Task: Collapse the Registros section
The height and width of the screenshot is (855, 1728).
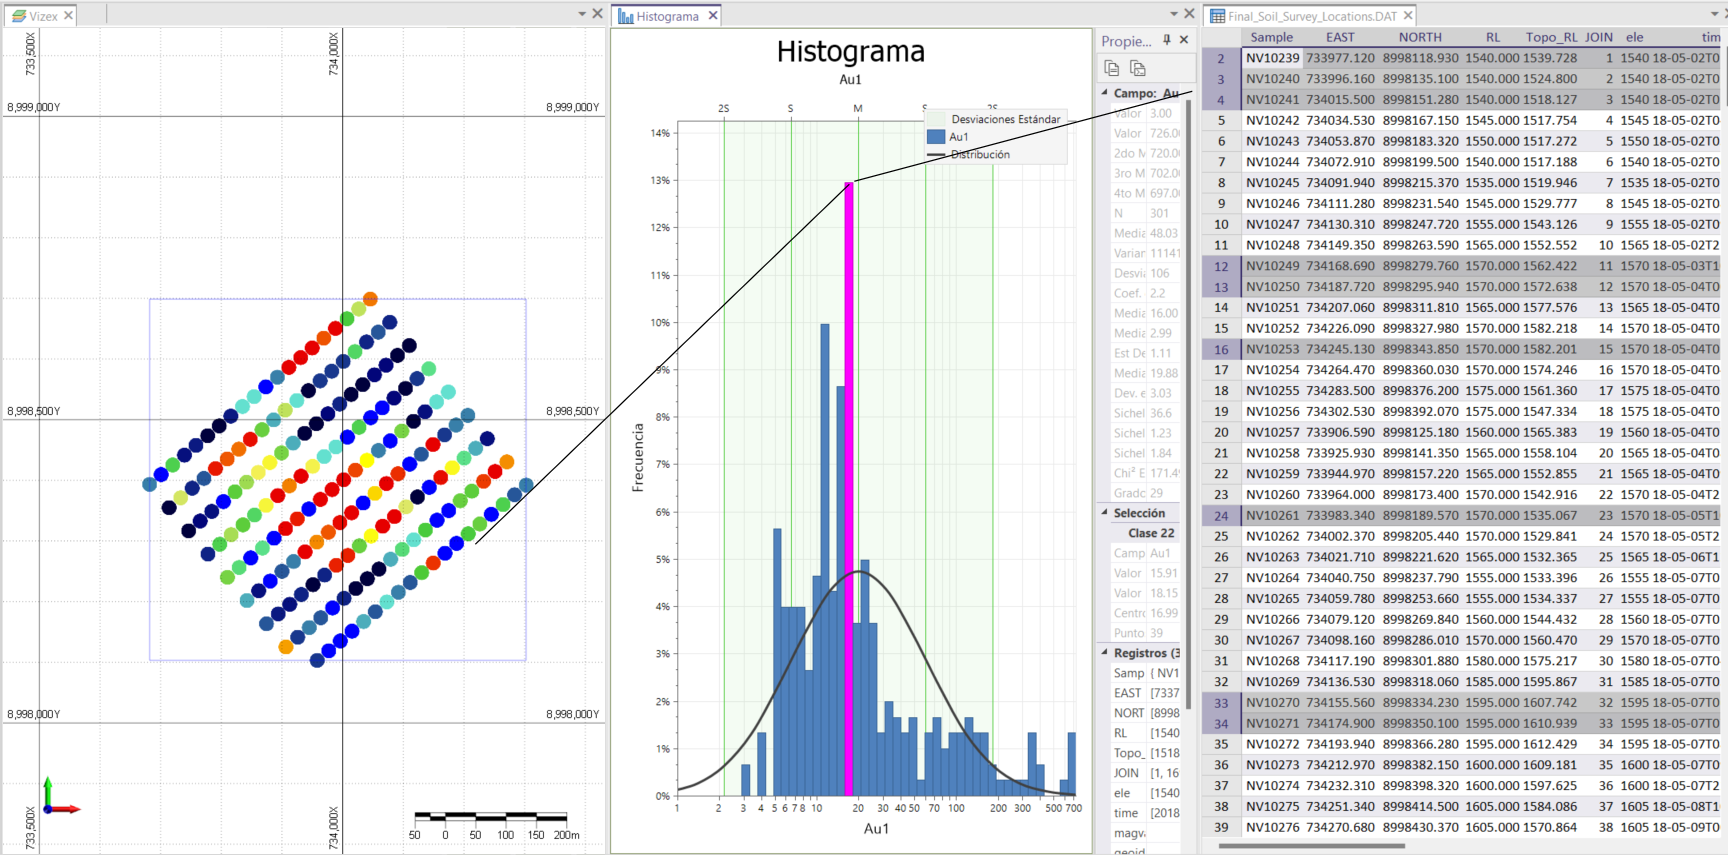Action: (x=1105, y=653)
